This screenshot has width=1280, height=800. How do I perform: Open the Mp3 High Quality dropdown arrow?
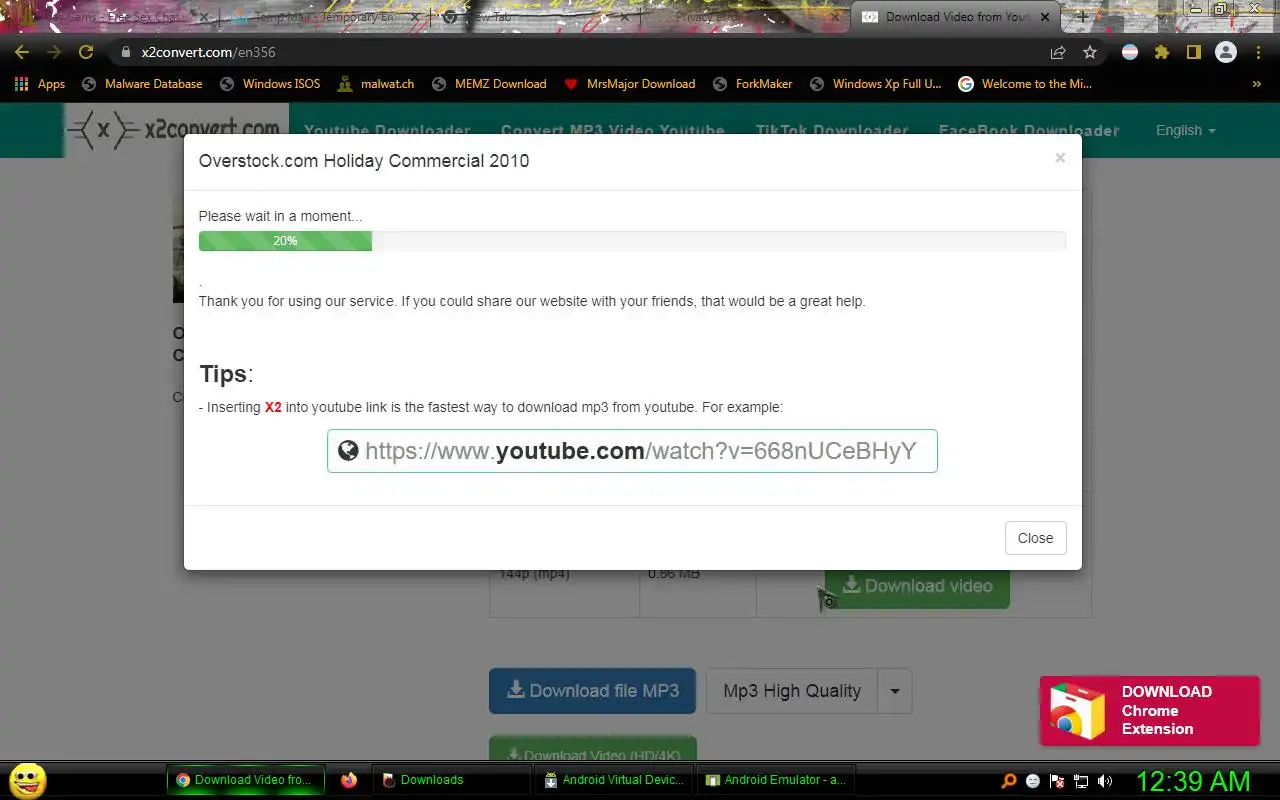click(894, 691)
